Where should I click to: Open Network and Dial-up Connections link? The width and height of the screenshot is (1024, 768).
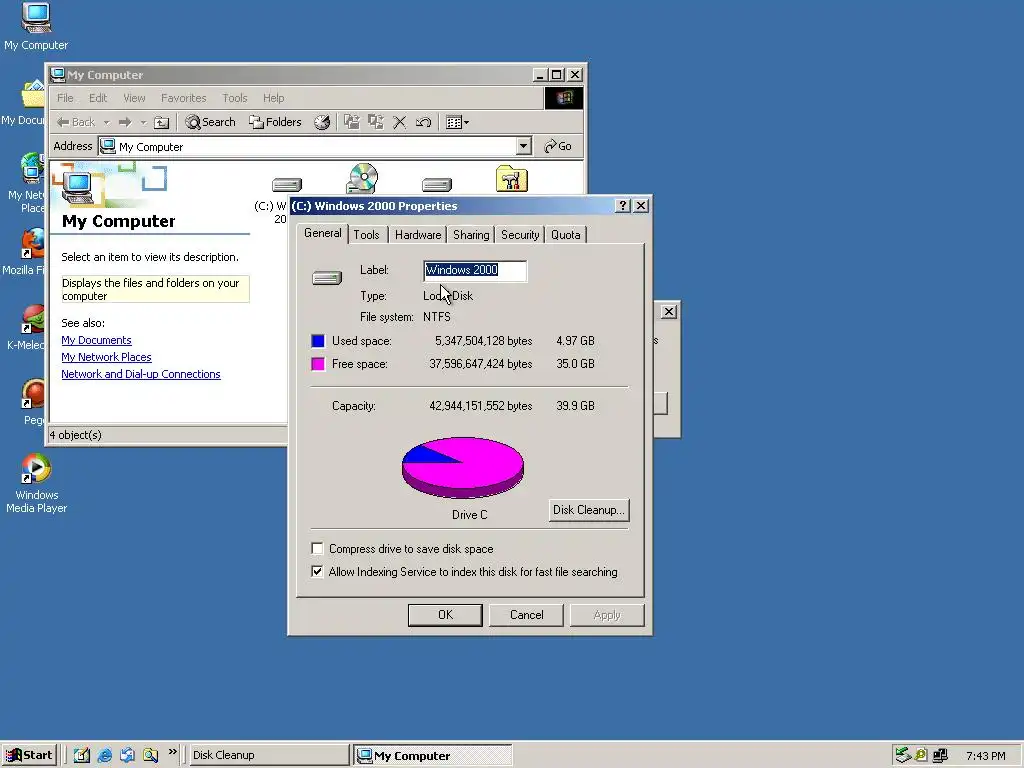tap(141, 374)
